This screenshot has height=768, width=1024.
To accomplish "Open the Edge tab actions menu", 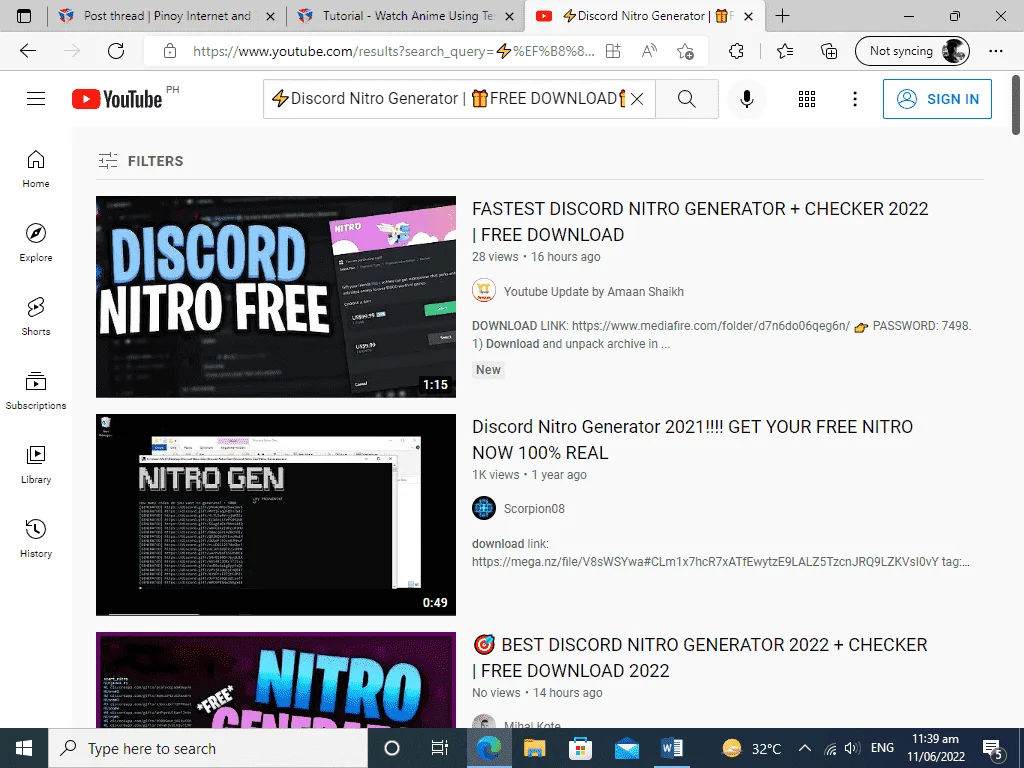I will click(24, 16).
